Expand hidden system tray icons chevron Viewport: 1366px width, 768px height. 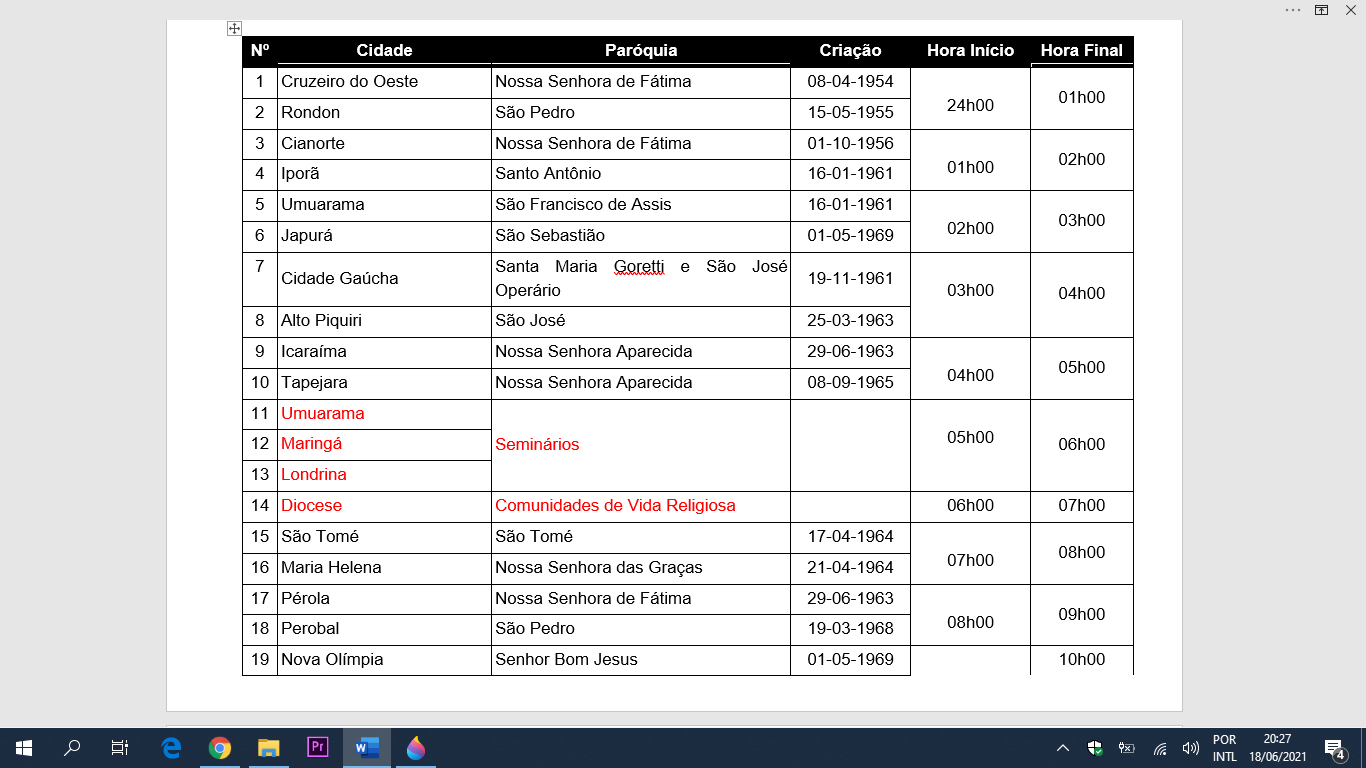tap(1063, 748)
